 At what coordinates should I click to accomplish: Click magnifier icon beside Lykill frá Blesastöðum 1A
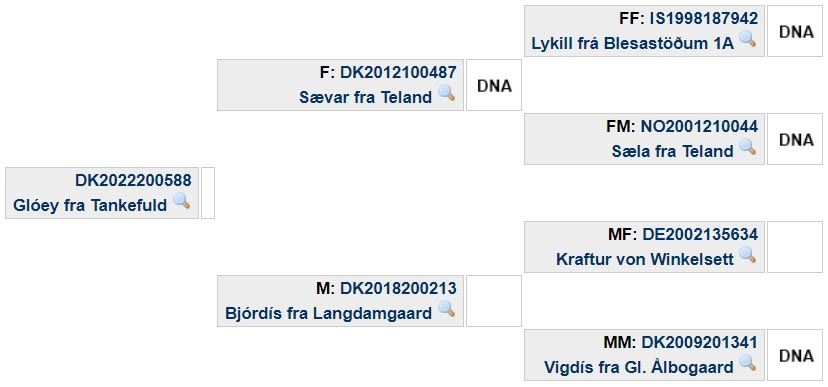pyautogui.click(x=748, y=39)
